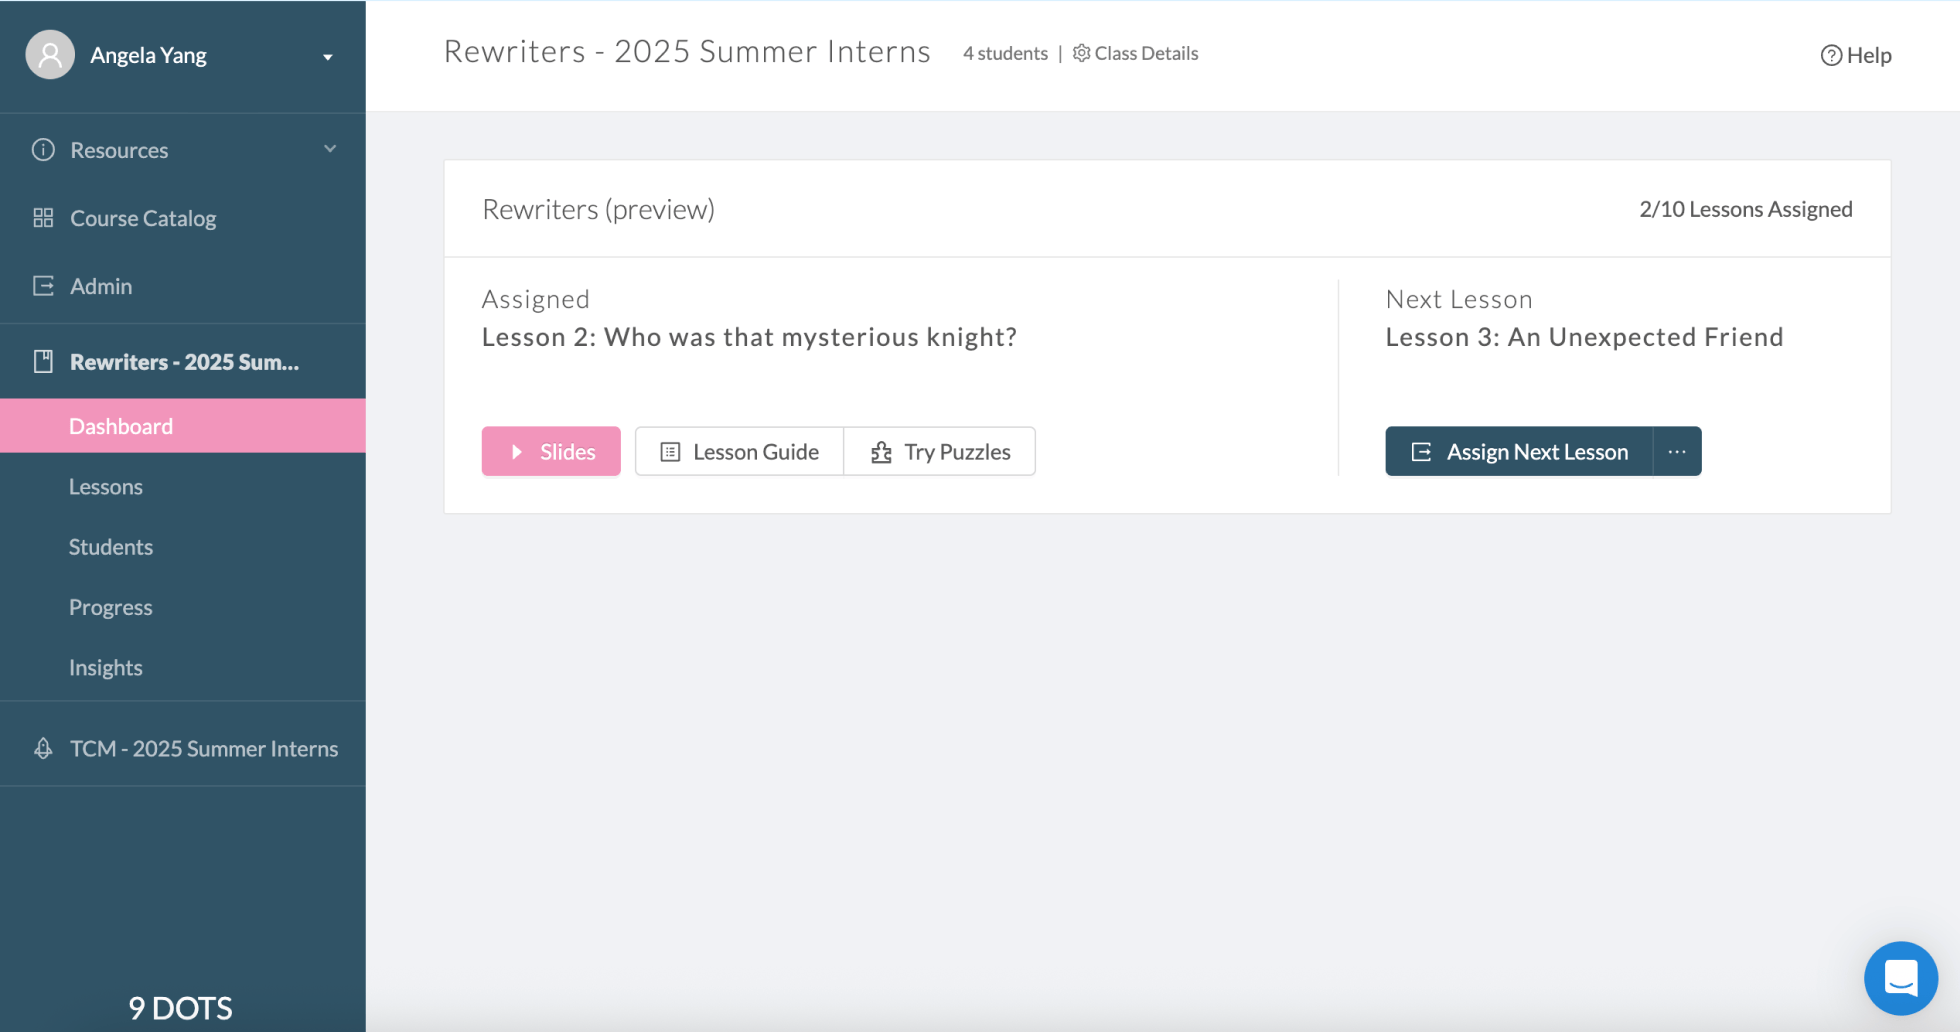The width and height of the screenshot is (1960, 1032).
Task: Go to the Students section
Action: pyautogui.click(x=111, y=547)
